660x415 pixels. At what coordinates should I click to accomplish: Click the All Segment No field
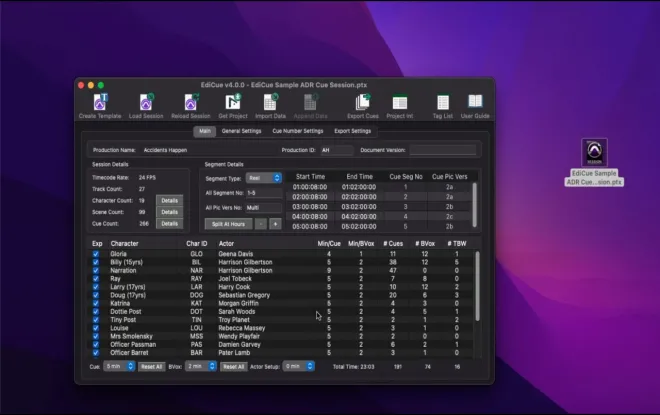click(x=263, y=193)
